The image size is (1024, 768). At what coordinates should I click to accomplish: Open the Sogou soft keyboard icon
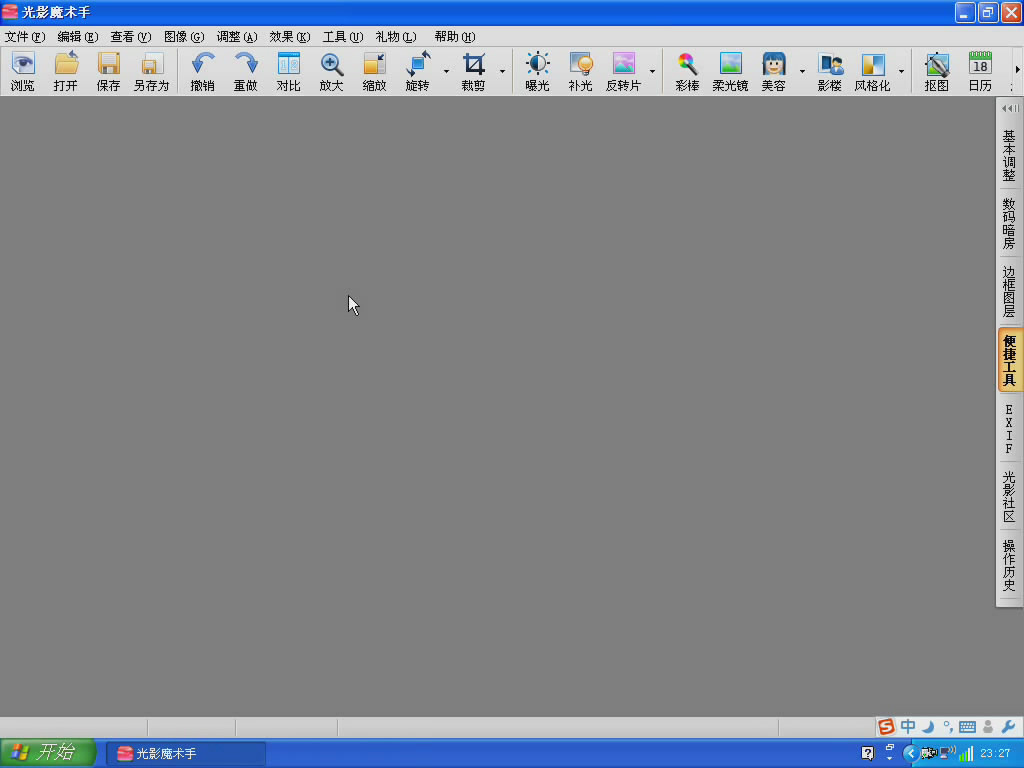(968, 727)
